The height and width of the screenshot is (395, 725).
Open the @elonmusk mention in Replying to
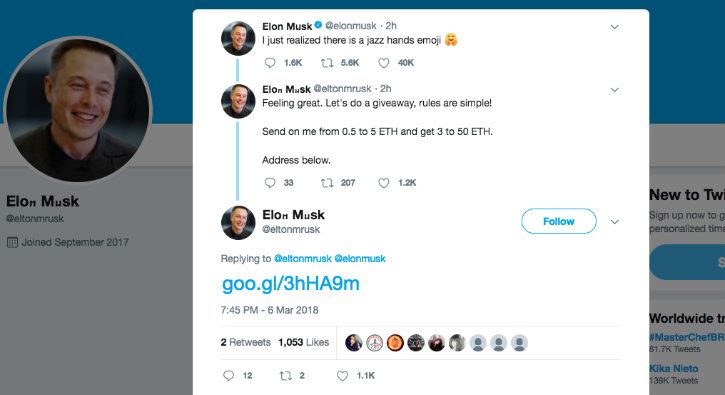click(360, 259)
